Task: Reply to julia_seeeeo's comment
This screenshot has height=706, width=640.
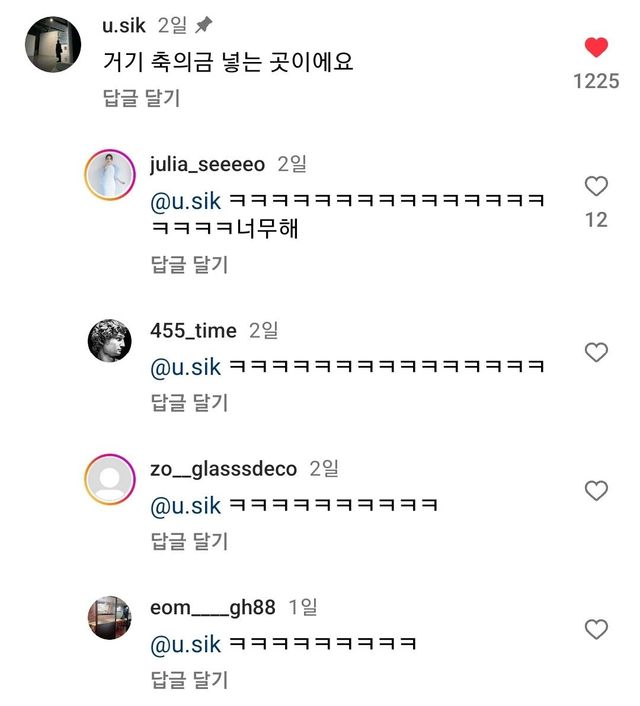Action: pos(189,264)
